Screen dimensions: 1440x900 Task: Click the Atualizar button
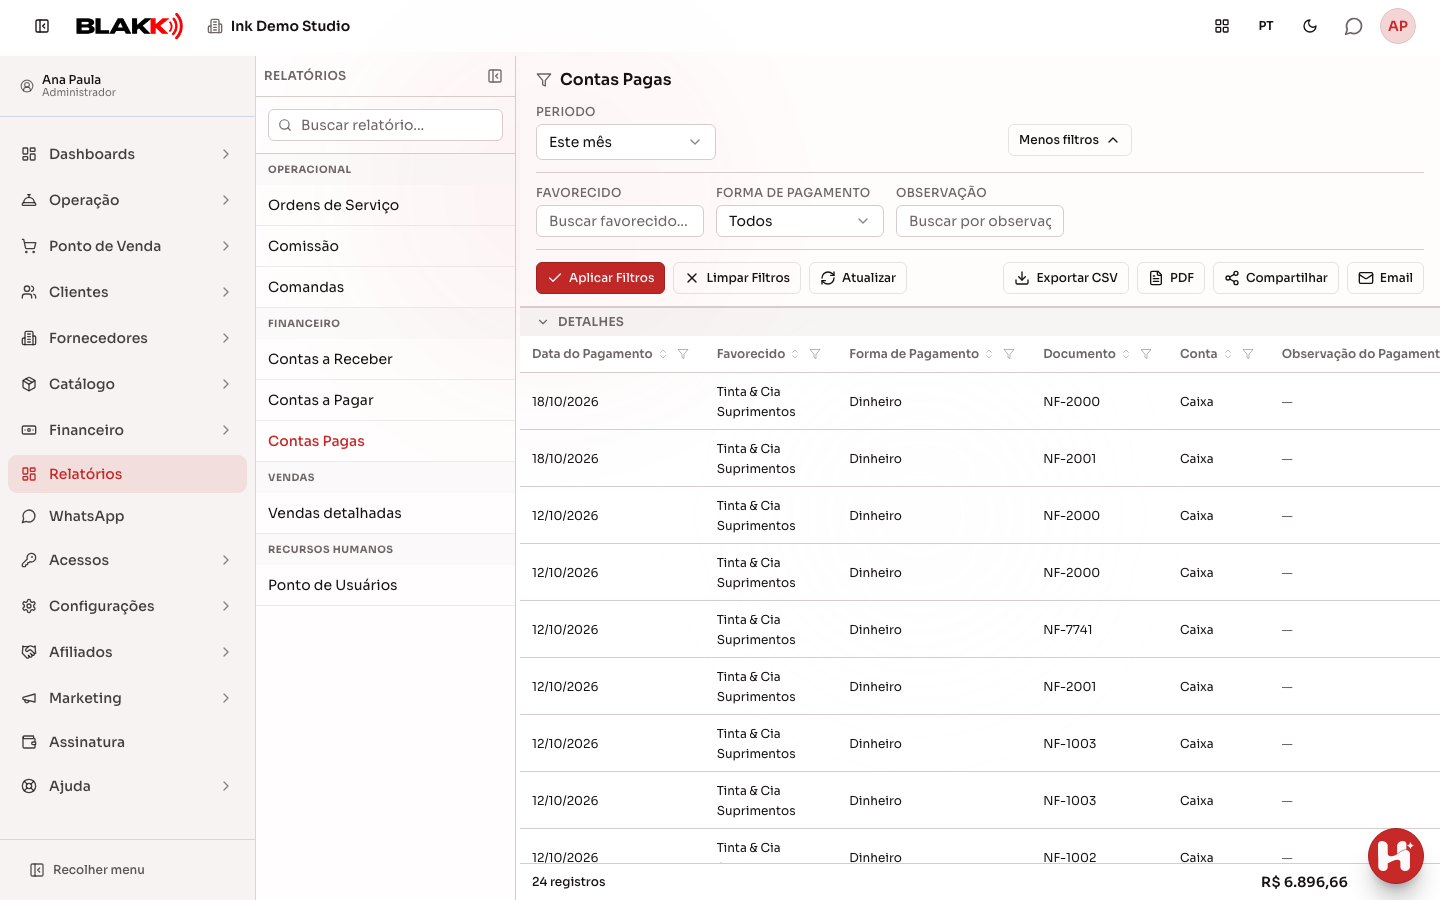[x=858, y=278]
